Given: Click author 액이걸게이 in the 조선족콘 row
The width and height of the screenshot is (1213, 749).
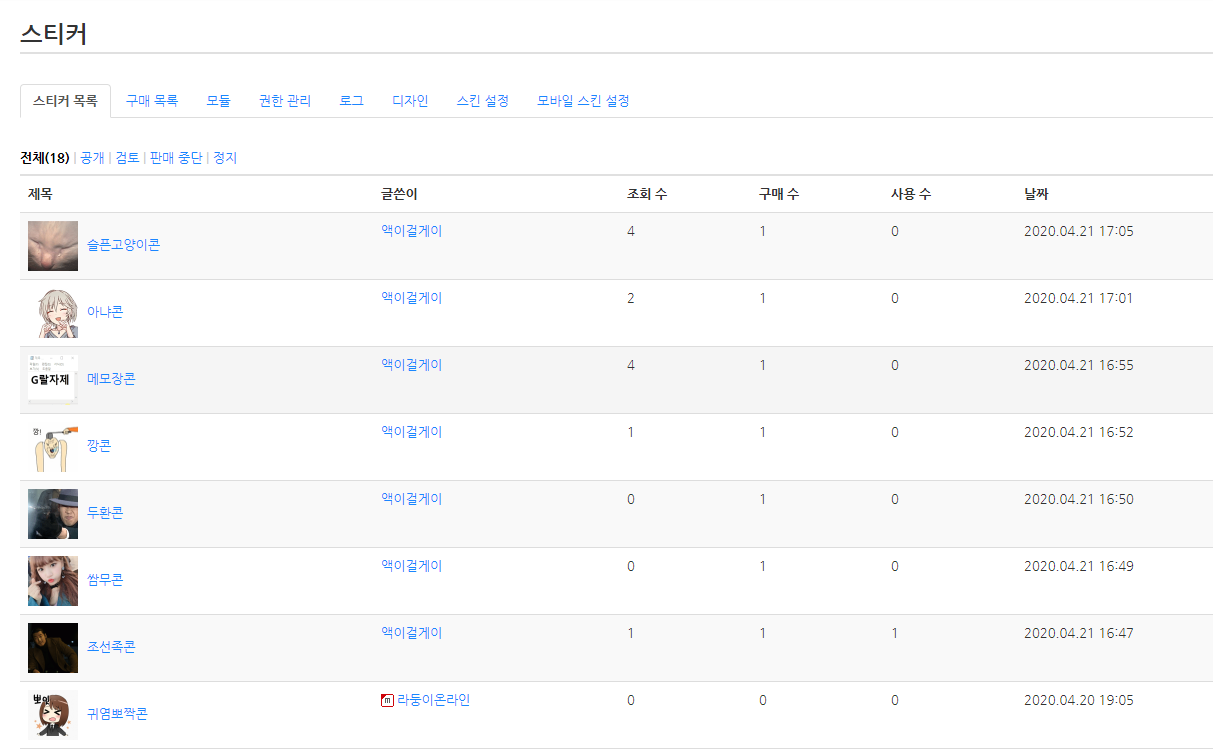Looking at the screenshot, I should tap(411, 633).
